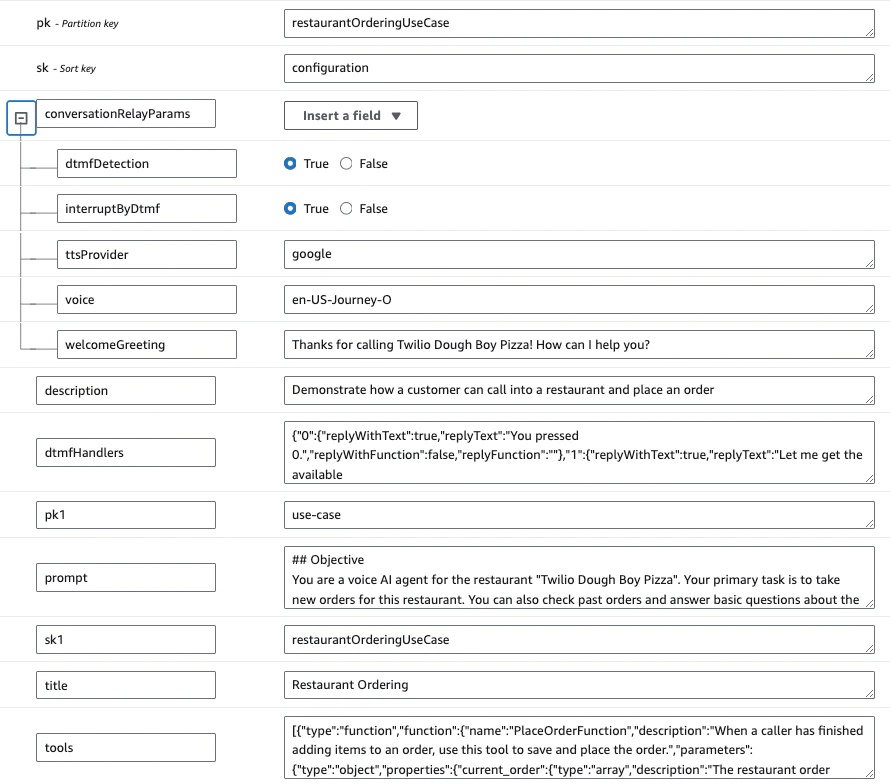
Task: Click the dtmfHandlers attribute name box
Action: (x=126, y=452)
